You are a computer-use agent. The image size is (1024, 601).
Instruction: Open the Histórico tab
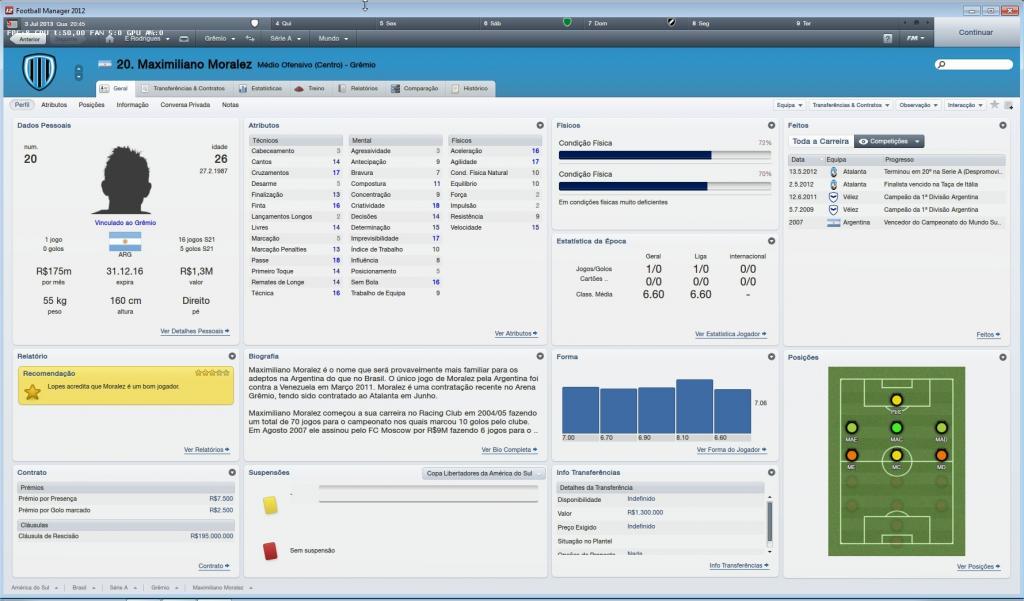tap(470, 88)
